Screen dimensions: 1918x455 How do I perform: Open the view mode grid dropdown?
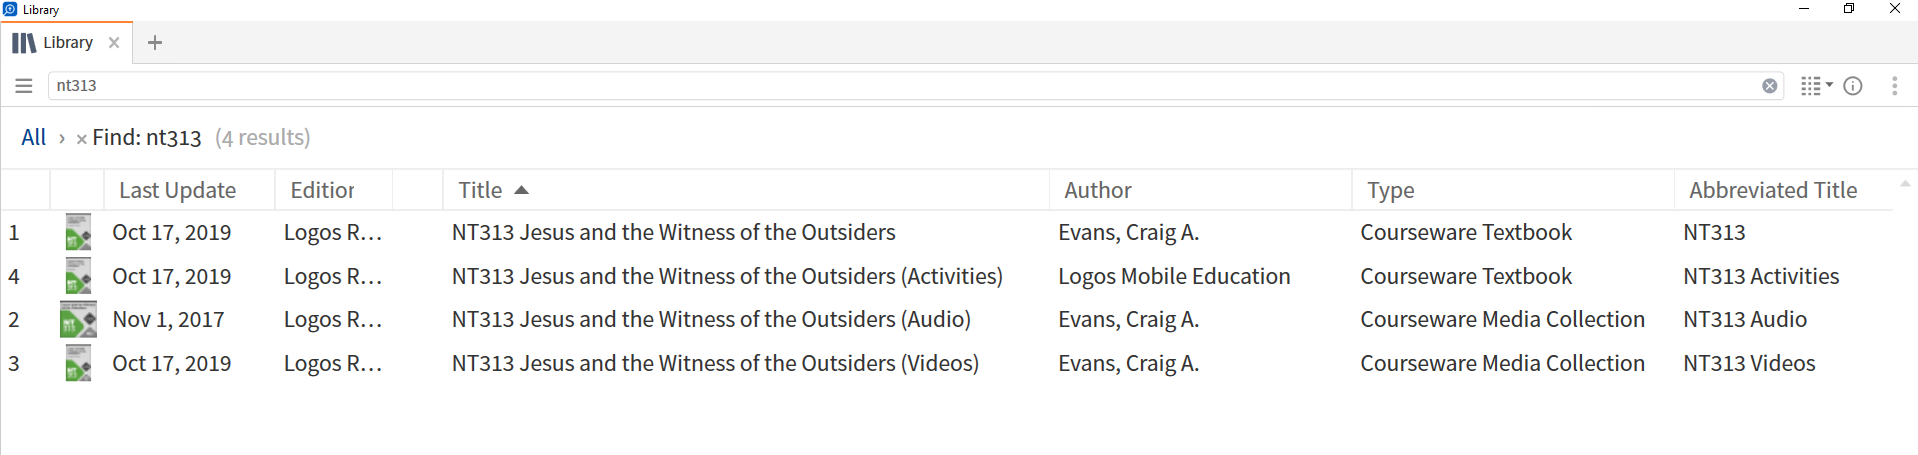pos(1816,86)
